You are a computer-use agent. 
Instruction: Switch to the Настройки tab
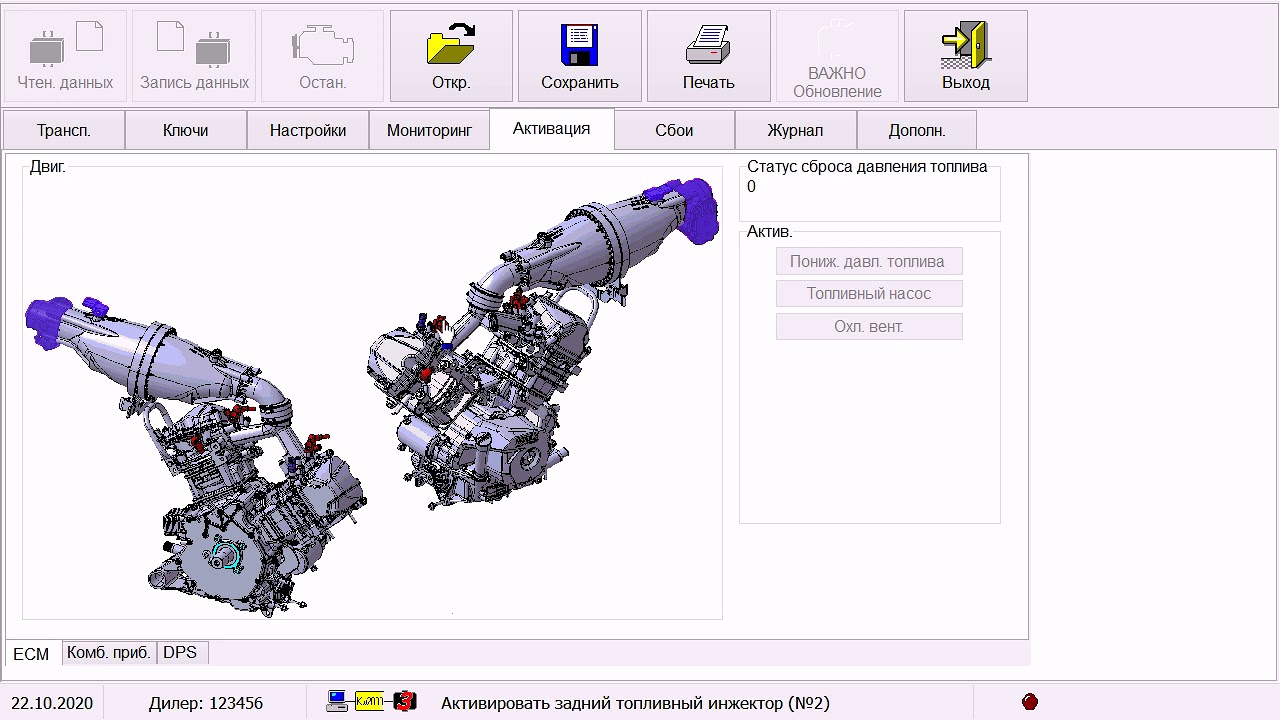click(308, 130)
